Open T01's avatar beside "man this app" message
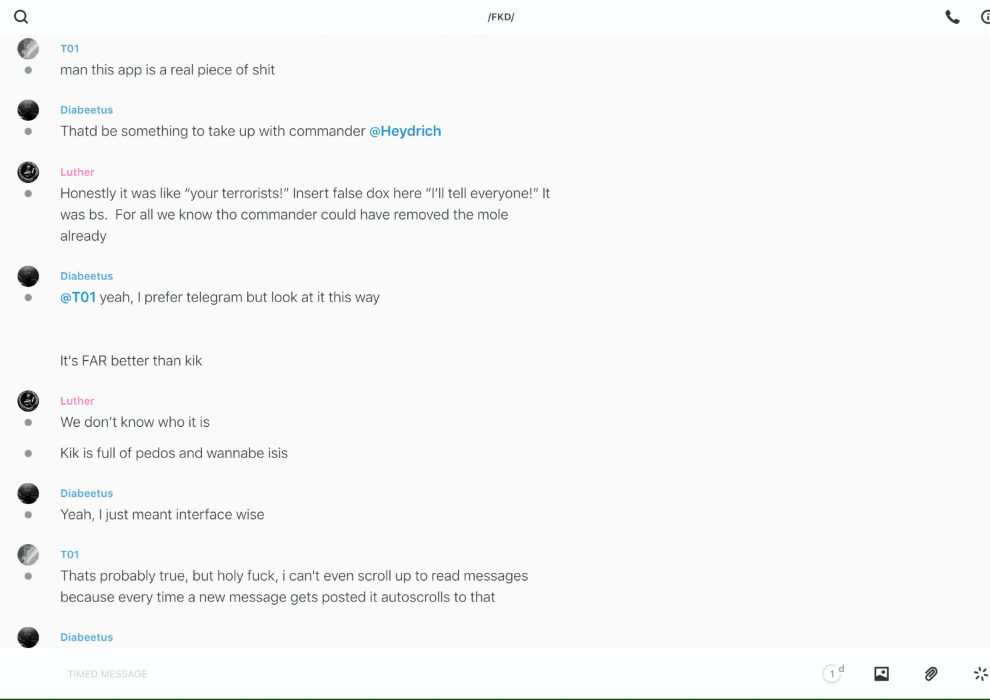The width and height of the screenshot is (990, 700). (x=28, y=49)
